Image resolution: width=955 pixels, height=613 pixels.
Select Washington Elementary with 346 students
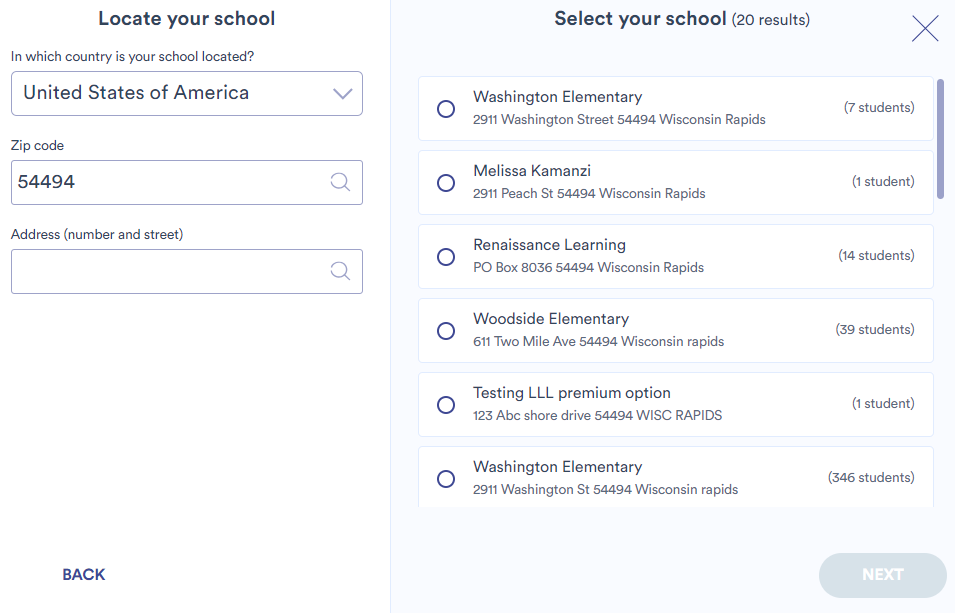445,479
